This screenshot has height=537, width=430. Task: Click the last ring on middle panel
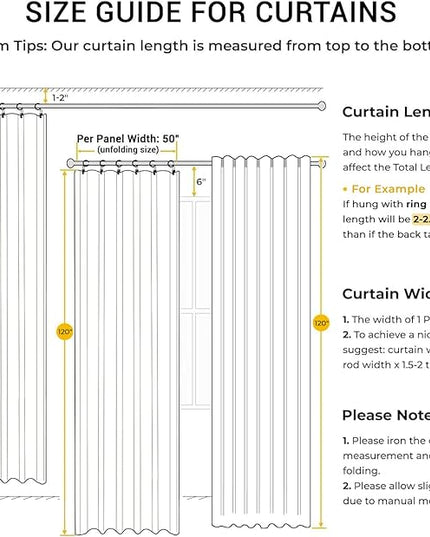[x=171, y=164]
